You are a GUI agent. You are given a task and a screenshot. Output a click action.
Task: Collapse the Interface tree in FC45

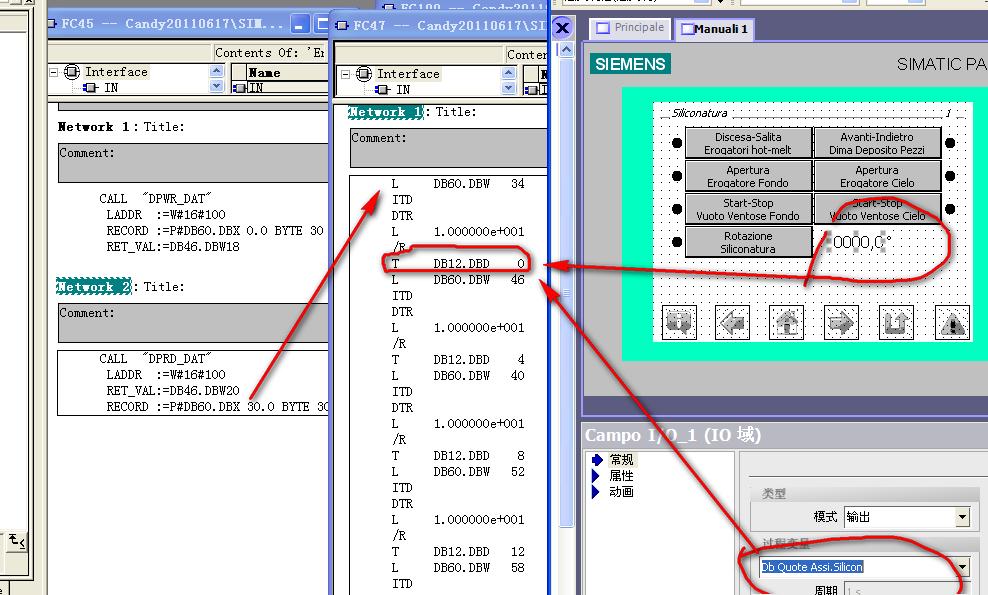54,72
